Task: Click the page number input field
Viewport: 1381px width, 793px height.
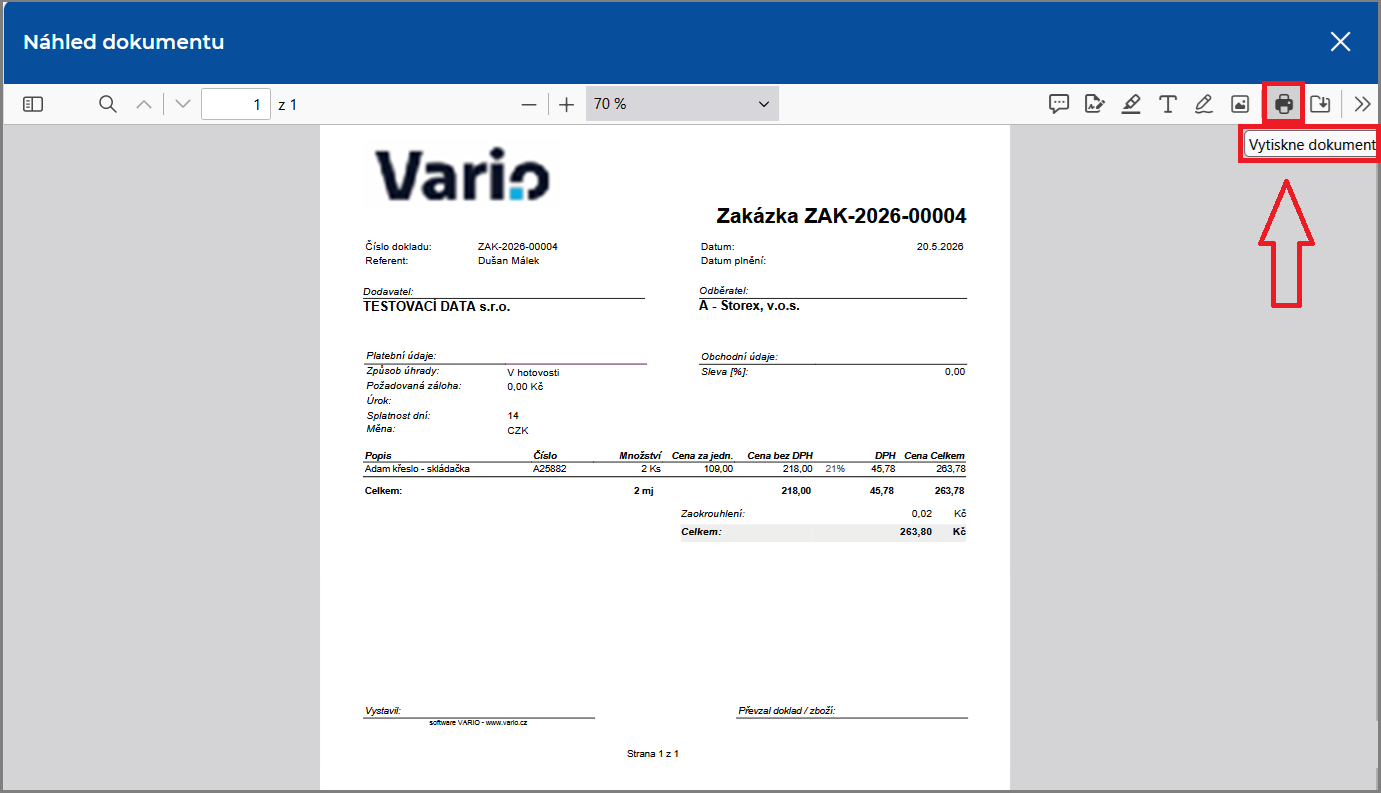Action: click(236, 104)
